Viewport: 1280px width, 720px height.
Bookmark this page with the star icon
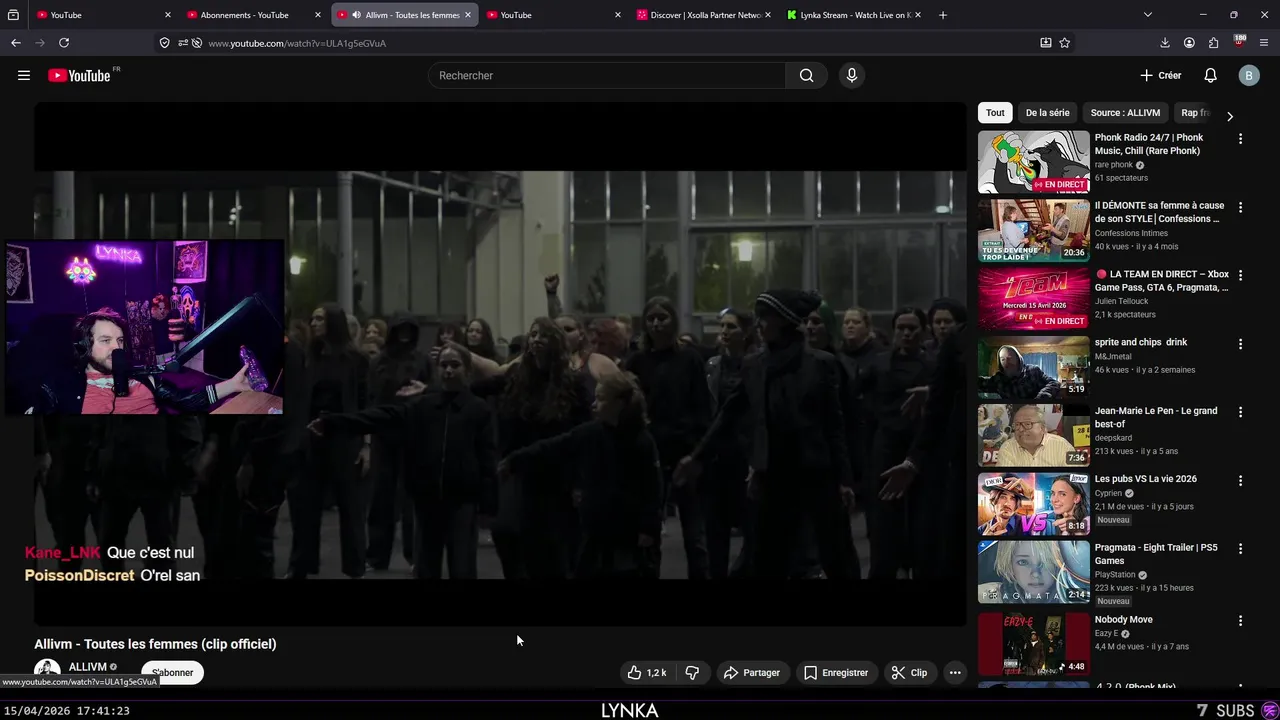tap(1064, 43)
